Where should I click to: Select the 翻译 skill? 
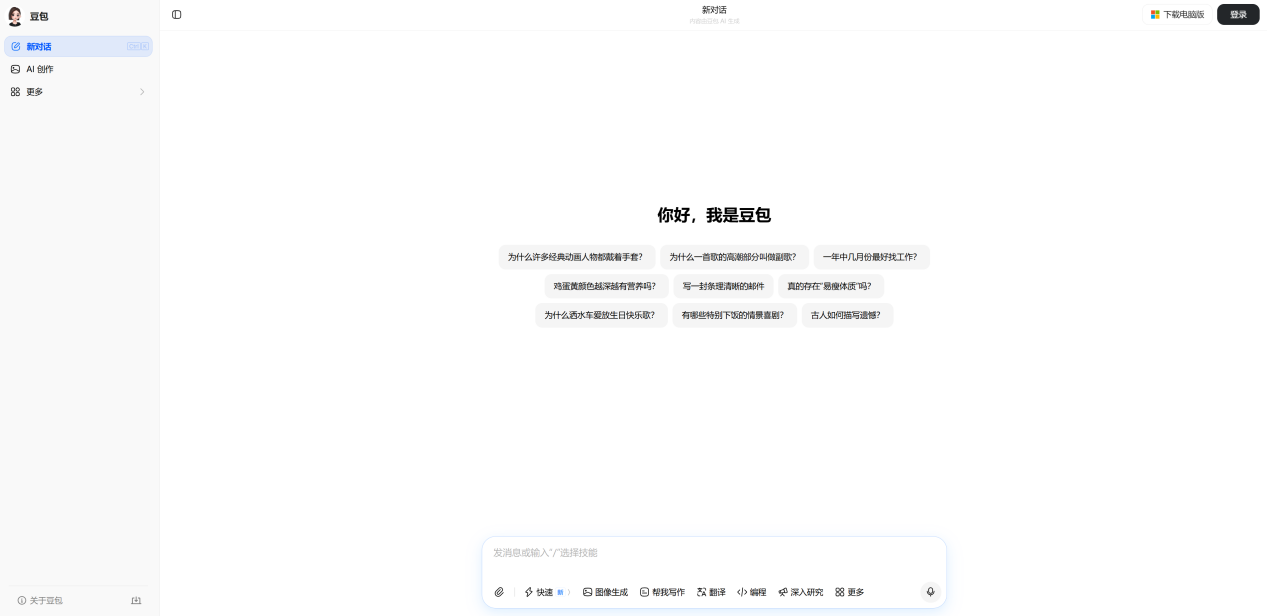pos(711,592)
